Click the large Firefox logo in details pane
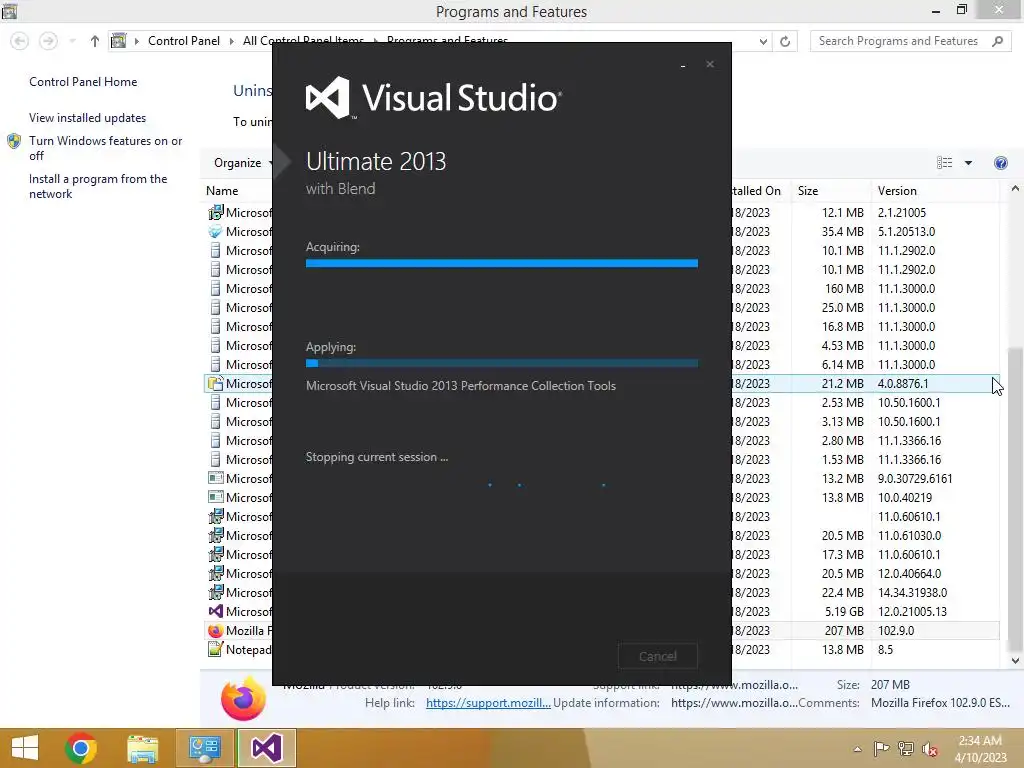Image resolution: width=1024 pixels, height=768 pixels. coord(243,699)
